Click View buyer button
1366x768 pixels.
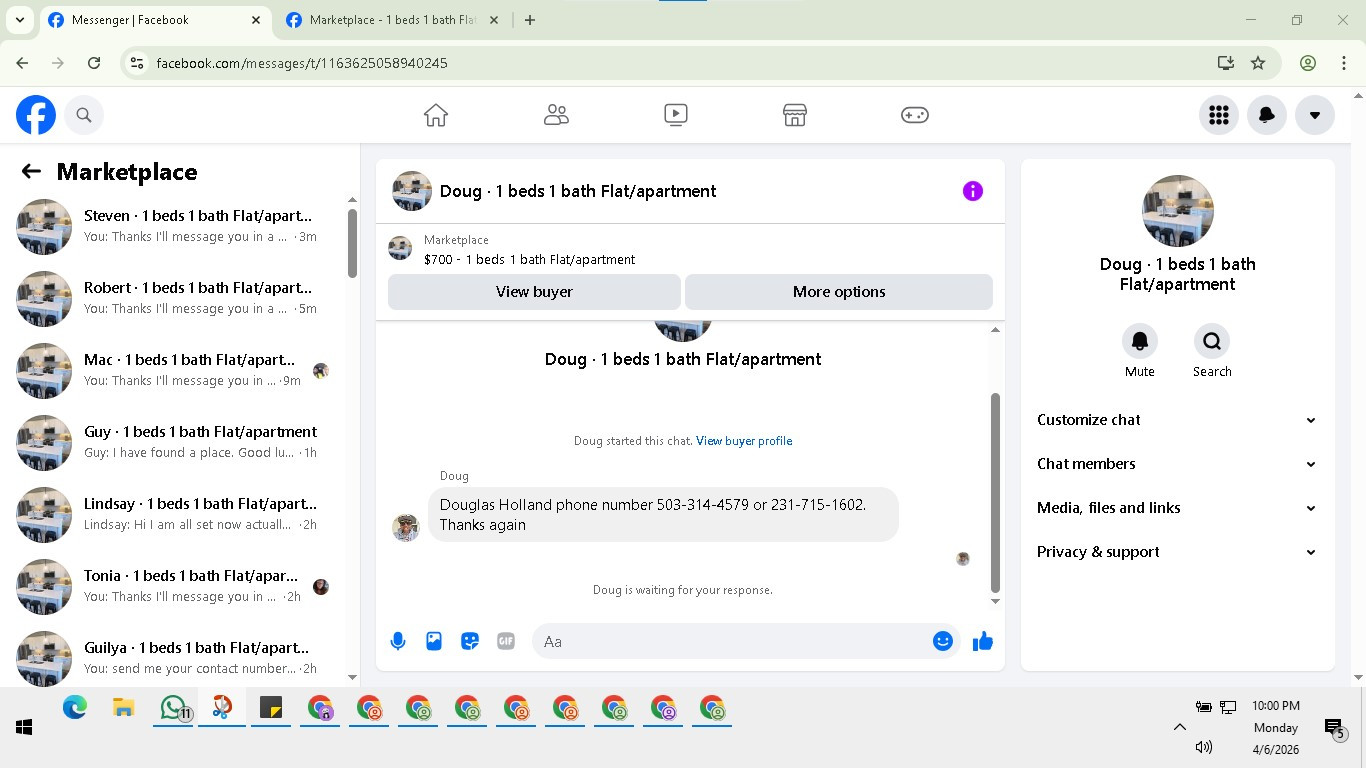534,292
